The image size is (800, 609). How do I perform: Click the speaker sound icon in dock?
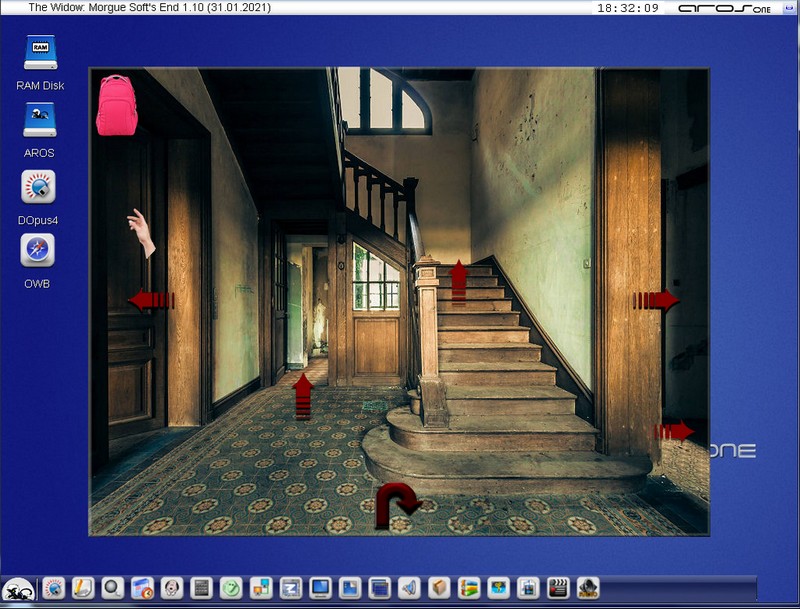[409, 588]
